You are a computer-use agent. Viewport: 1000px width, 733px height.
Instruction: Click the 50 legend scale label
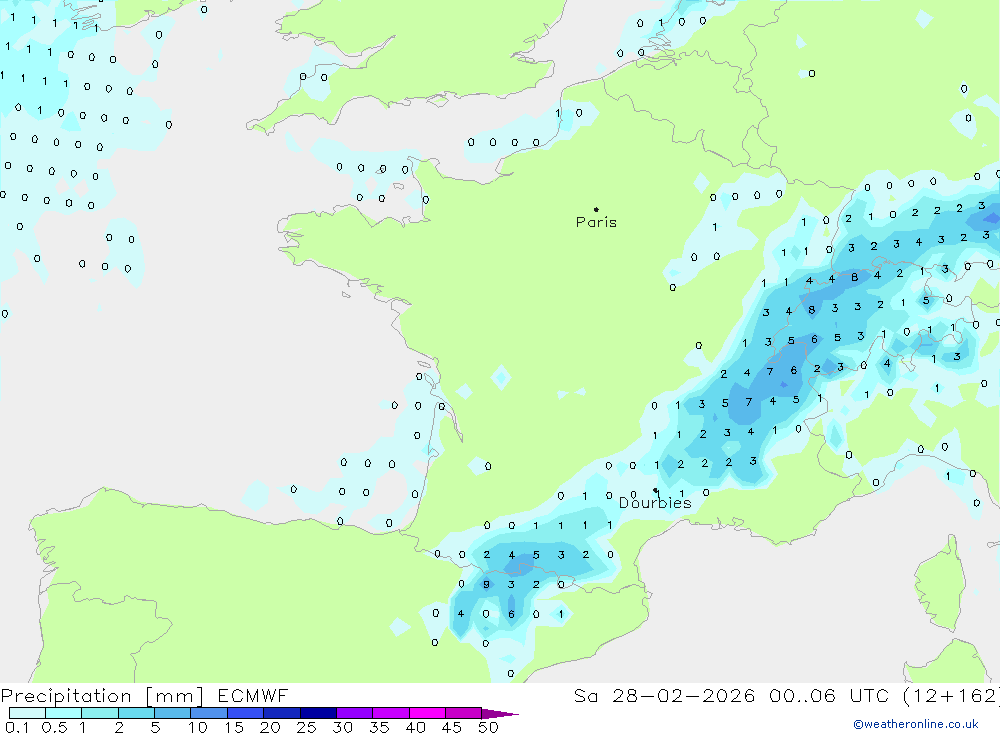point(489,727)
